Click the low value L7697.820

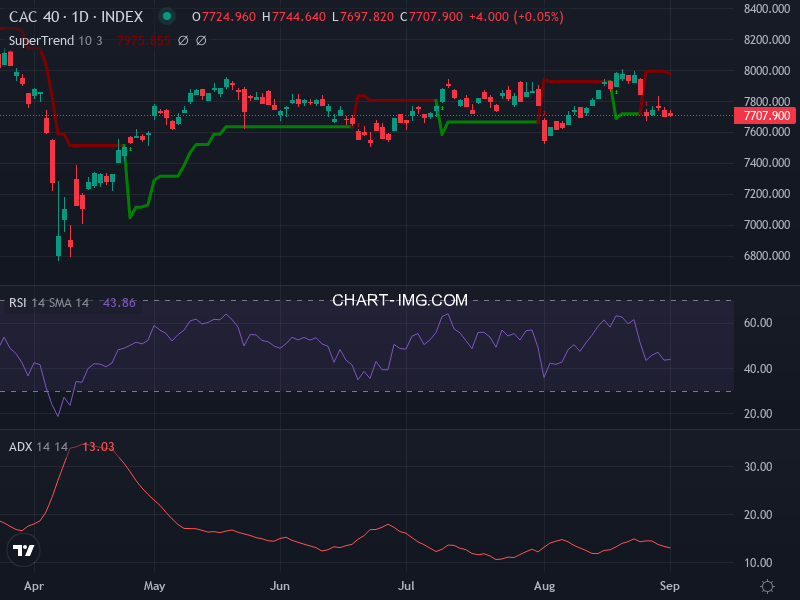pos(363,17)
